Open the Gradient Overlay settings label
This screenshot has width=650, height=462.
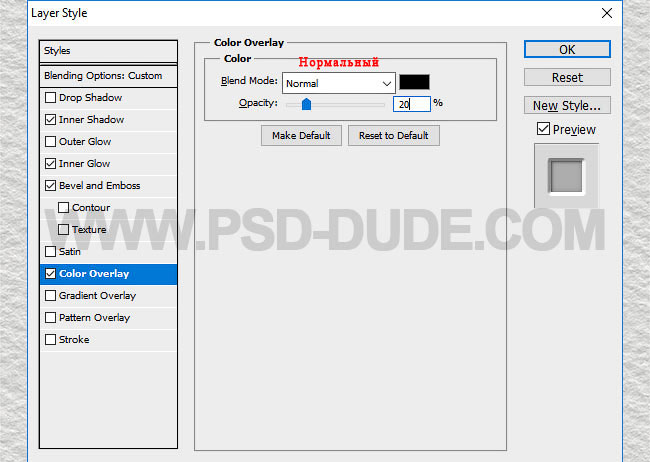[97, 296]
